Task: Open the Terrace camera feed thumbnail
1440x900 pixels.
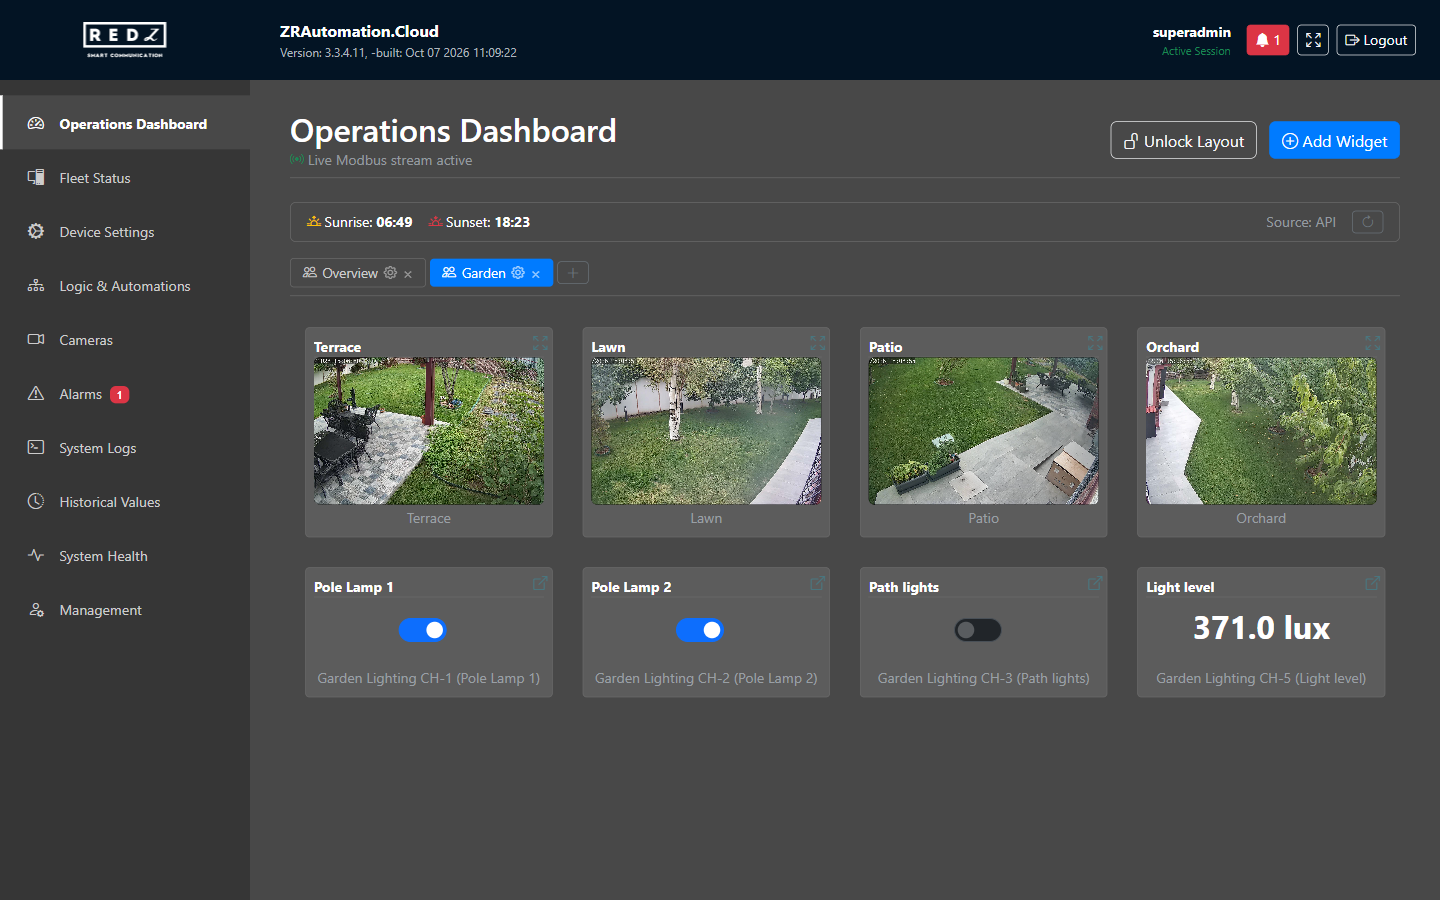Action: (x=429, y=431)
